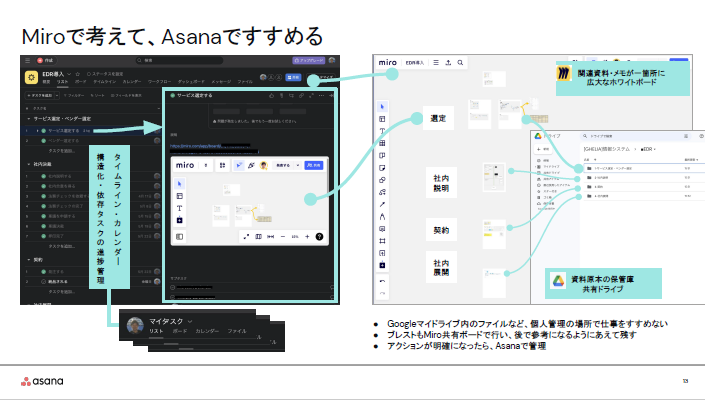Select the sticky note tool in Miro sidebar

tap(382, 168)
